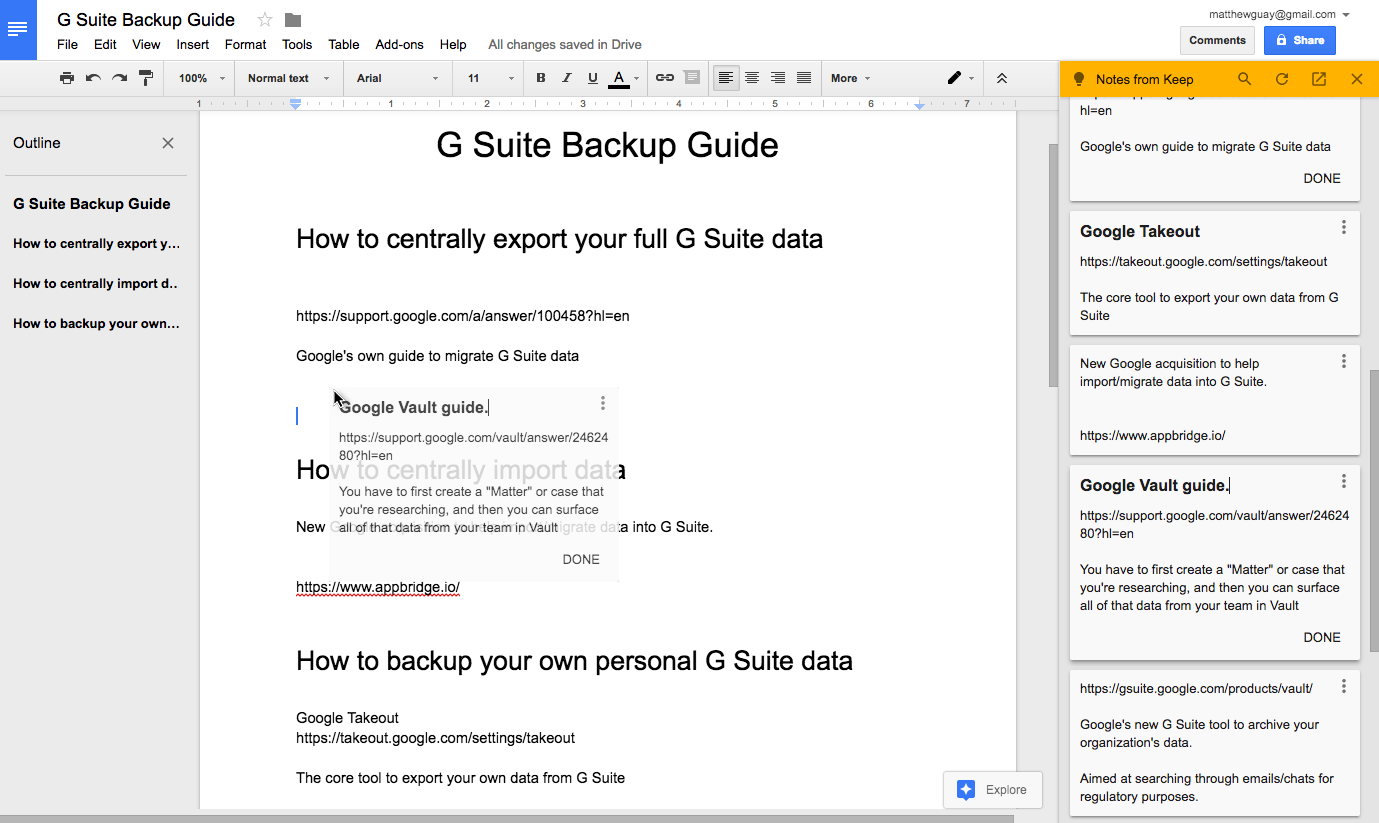Star the G Suite Backup Guide document
Viewport: 1379px width, 823px height.
pos(265,20)
